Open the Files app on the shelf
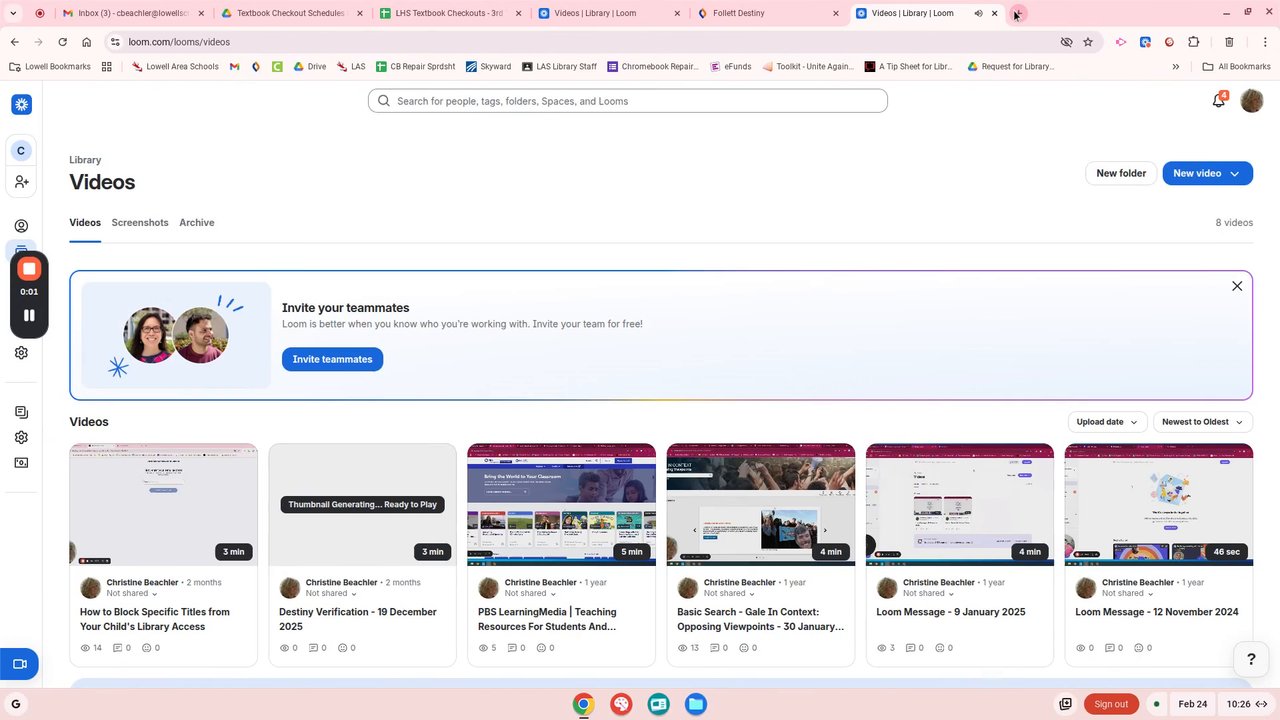This screenshot has width=1280, height=720. [695, 704]
